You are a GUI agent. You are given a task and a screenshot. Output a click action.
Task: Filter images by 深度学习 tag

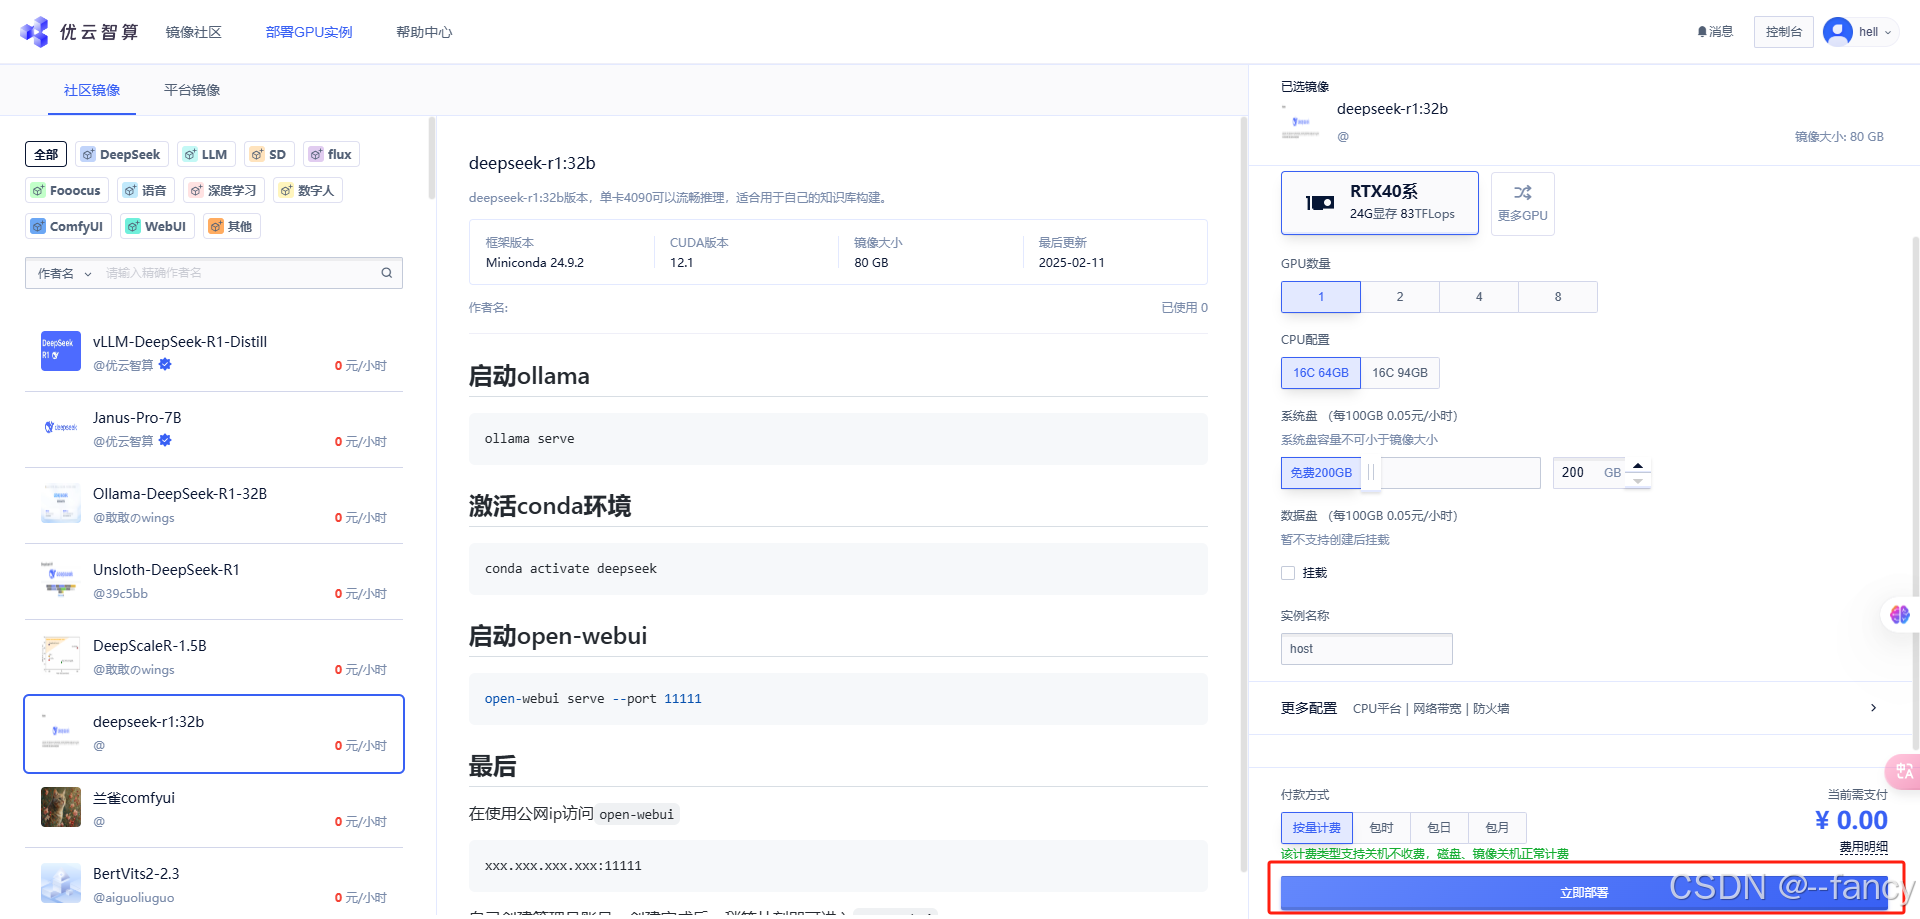pos(224,190)
